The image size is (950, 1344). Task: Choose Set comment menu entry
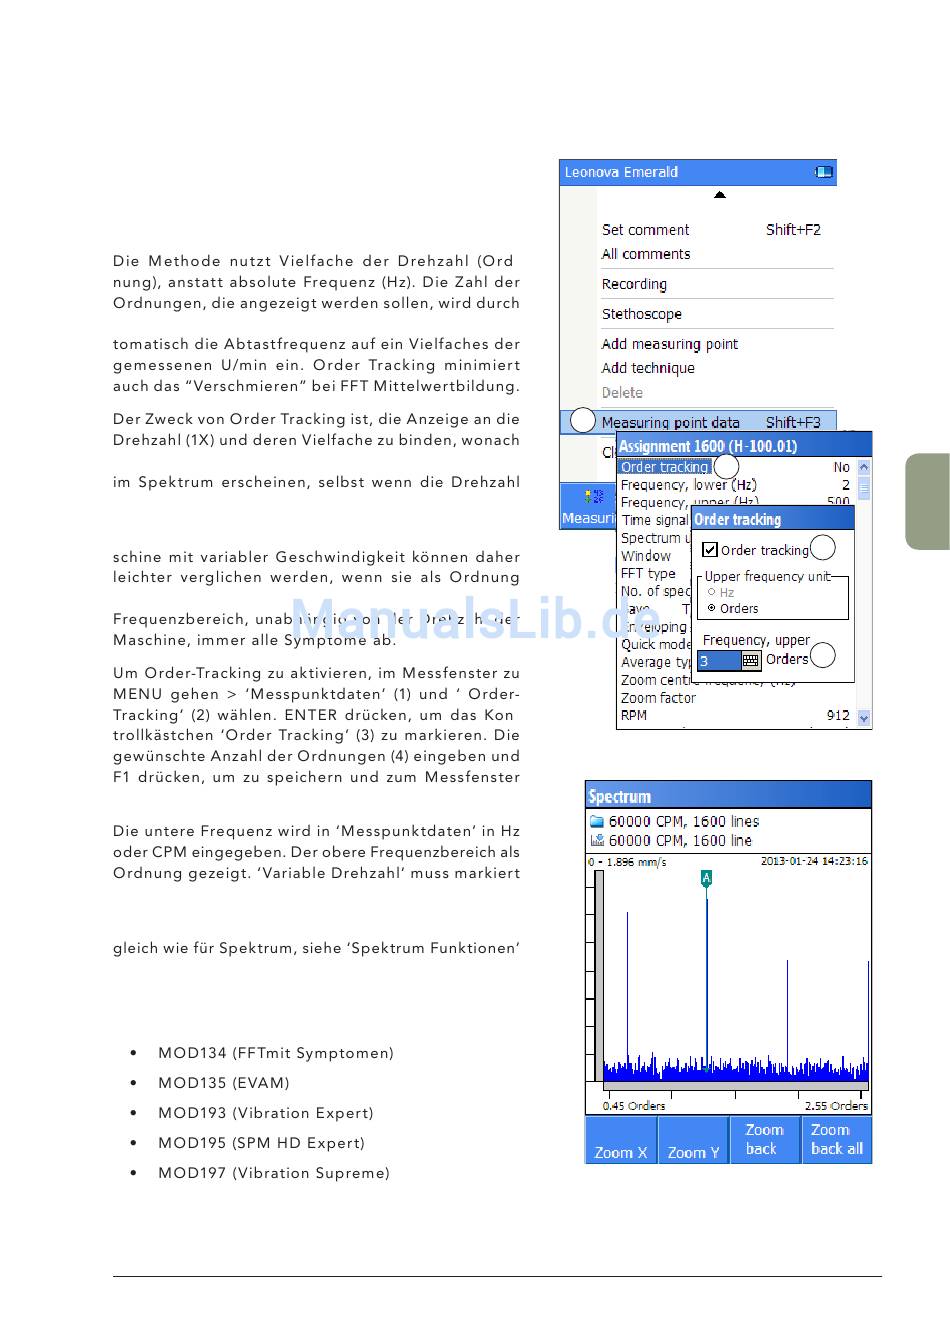[645, 230]
